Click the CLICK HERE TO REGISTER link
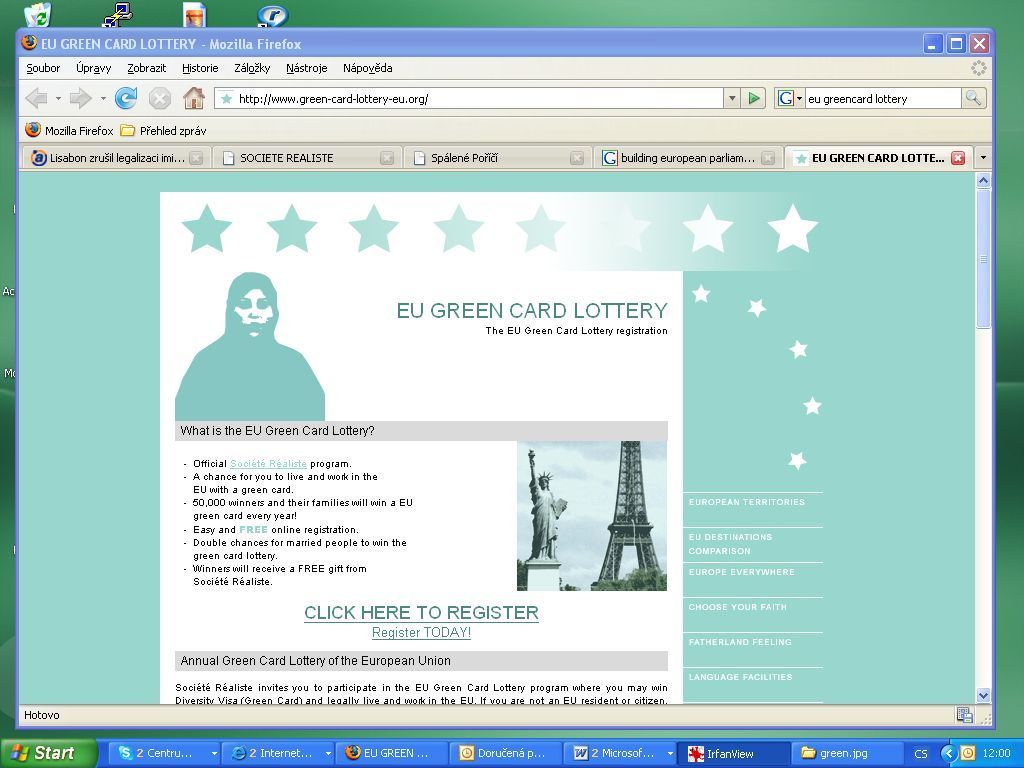Viewport: 1024px width, 768px height. [421, 613]
